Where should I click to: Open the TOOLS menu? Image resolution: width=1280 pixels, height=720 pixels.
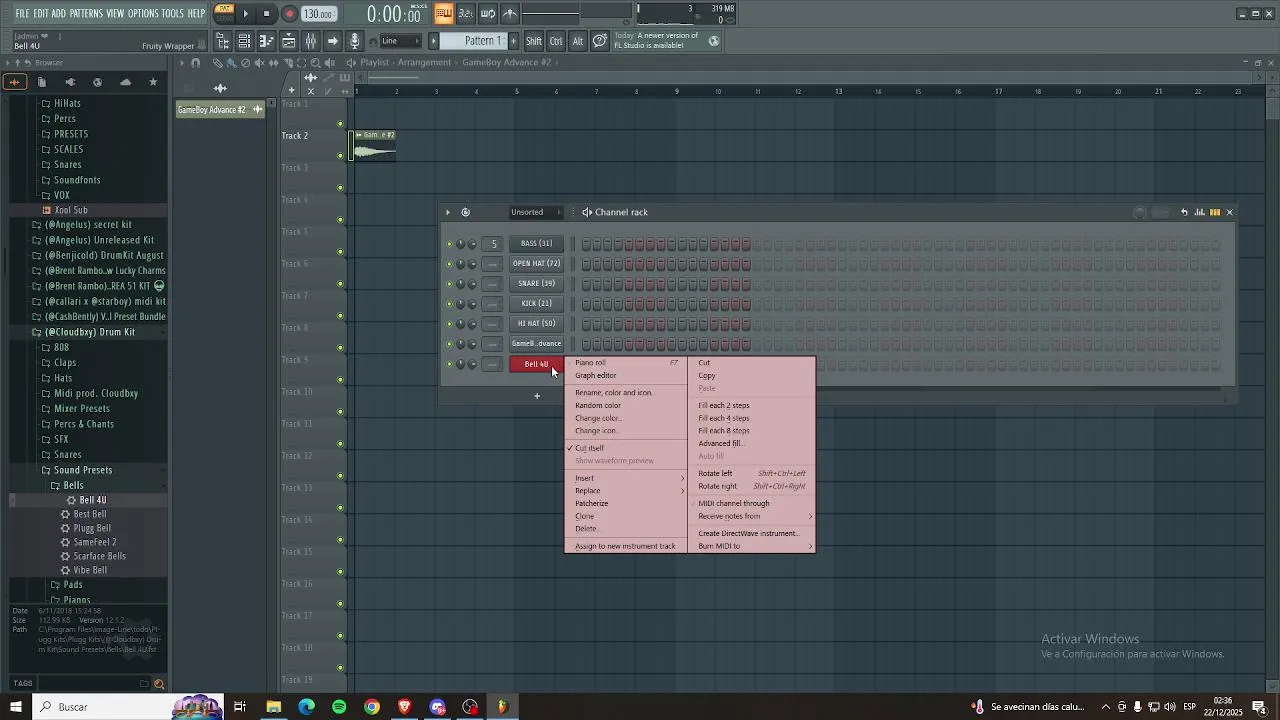click(x=173, y=13)
